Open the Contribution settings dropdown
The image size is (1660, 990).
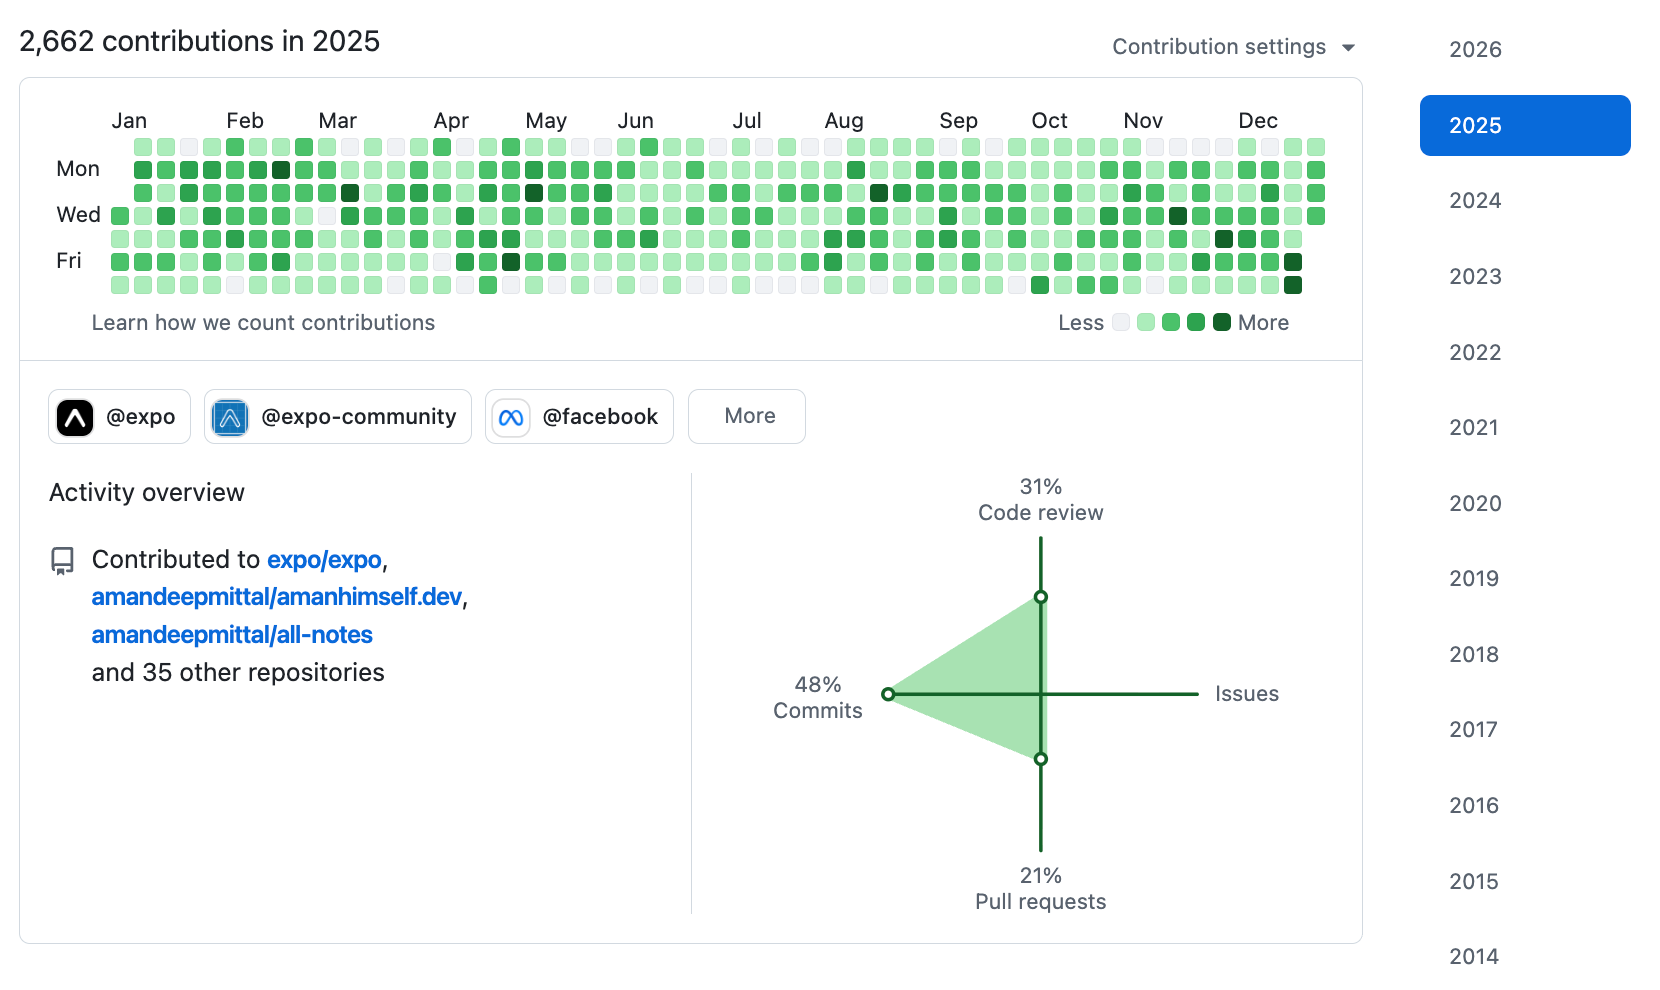pos(1219,47)
